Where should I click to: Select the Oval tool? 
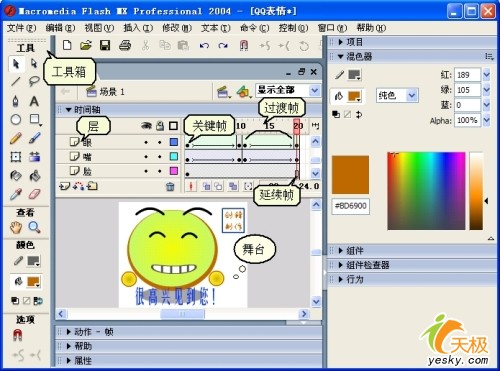[x=16, y=119]
